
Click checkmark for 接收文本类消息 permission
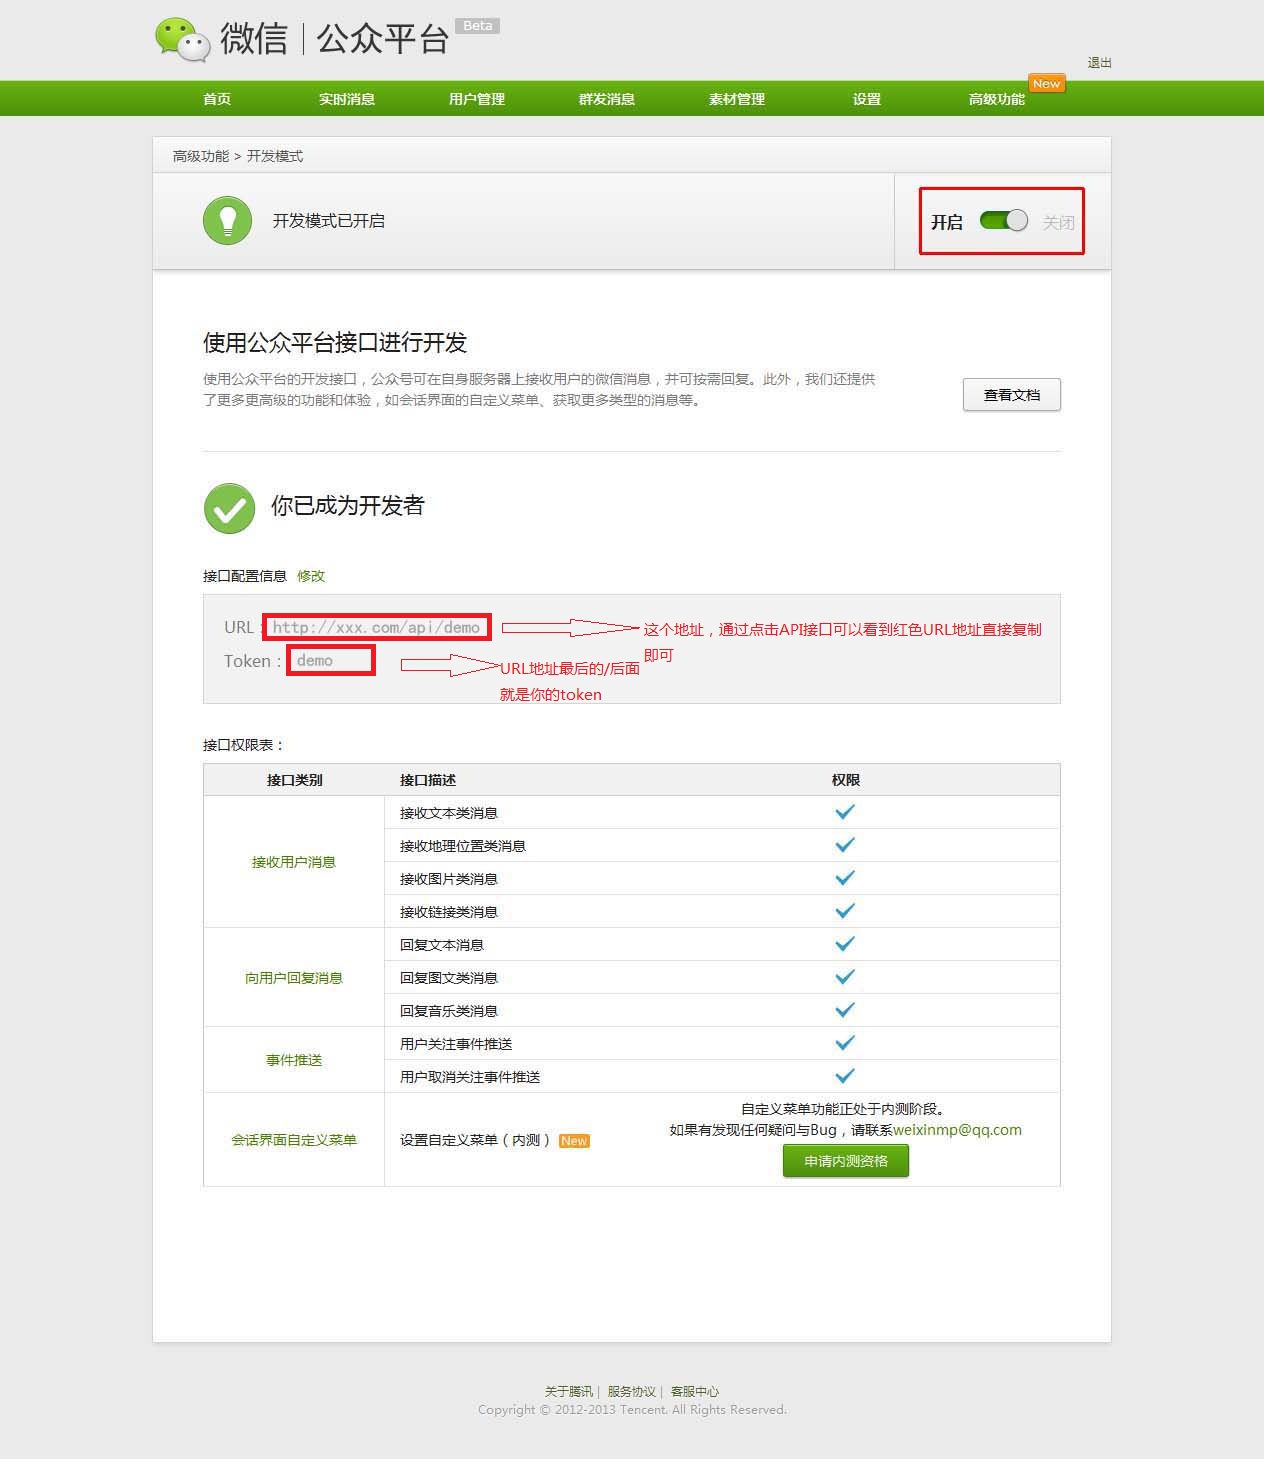(845, 812)
